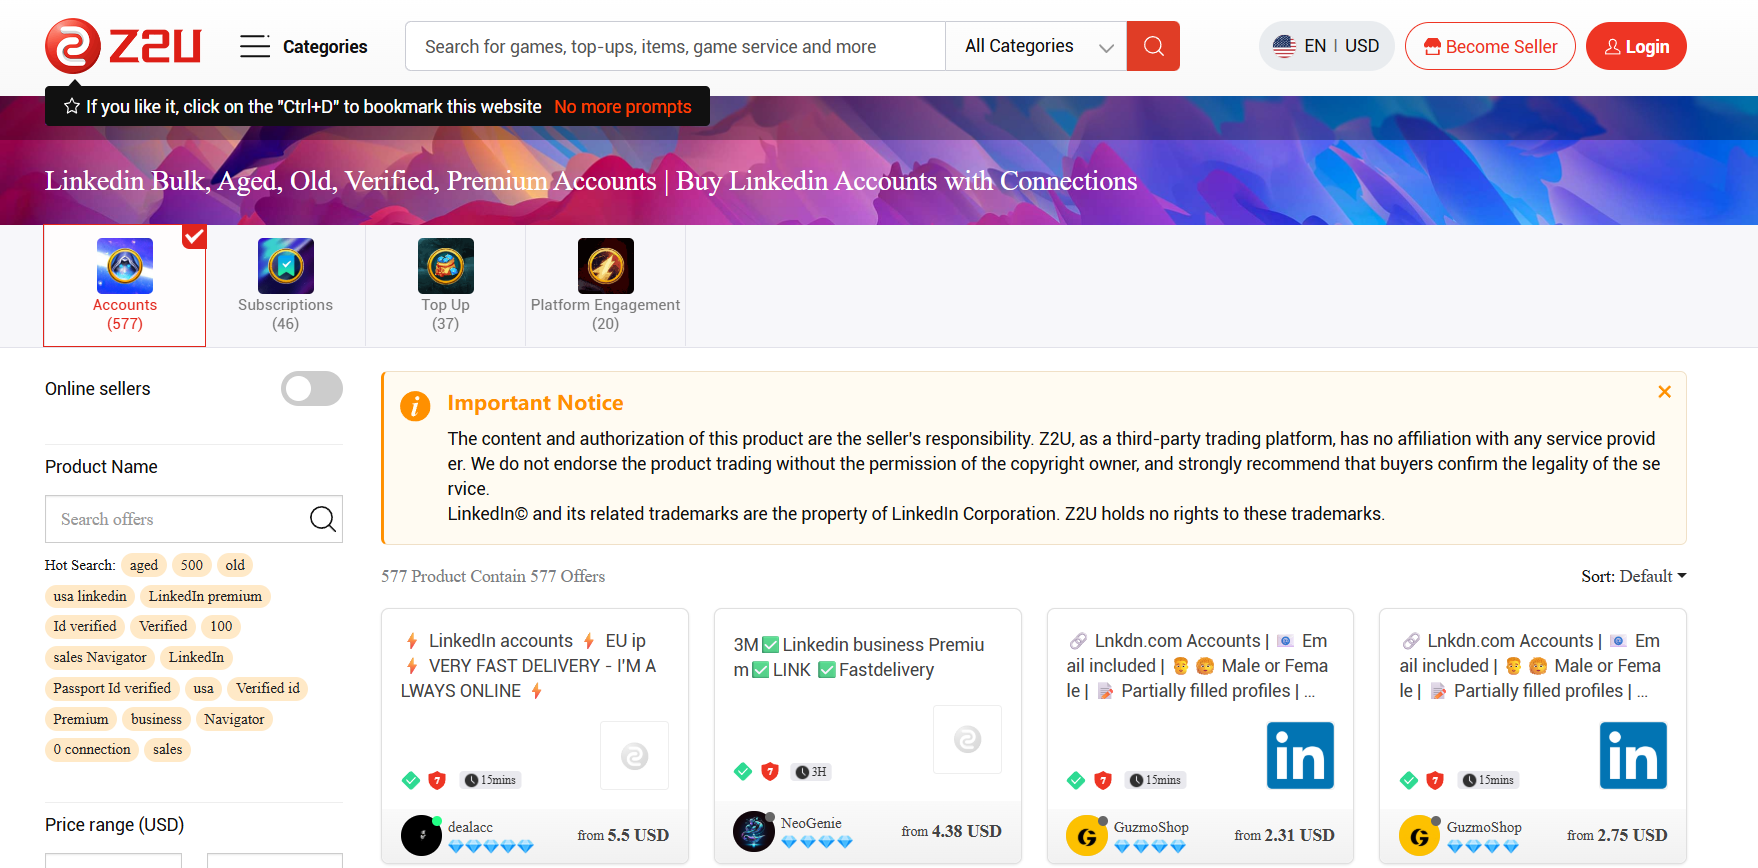Open the NeoGenie Linkedin business Premium offer

[x=859, y=657]
